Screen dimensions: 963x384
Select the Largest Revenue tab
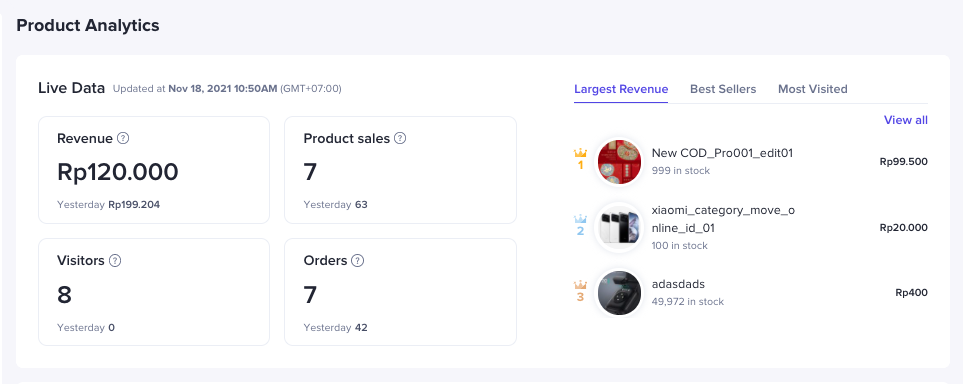[621, 89]
